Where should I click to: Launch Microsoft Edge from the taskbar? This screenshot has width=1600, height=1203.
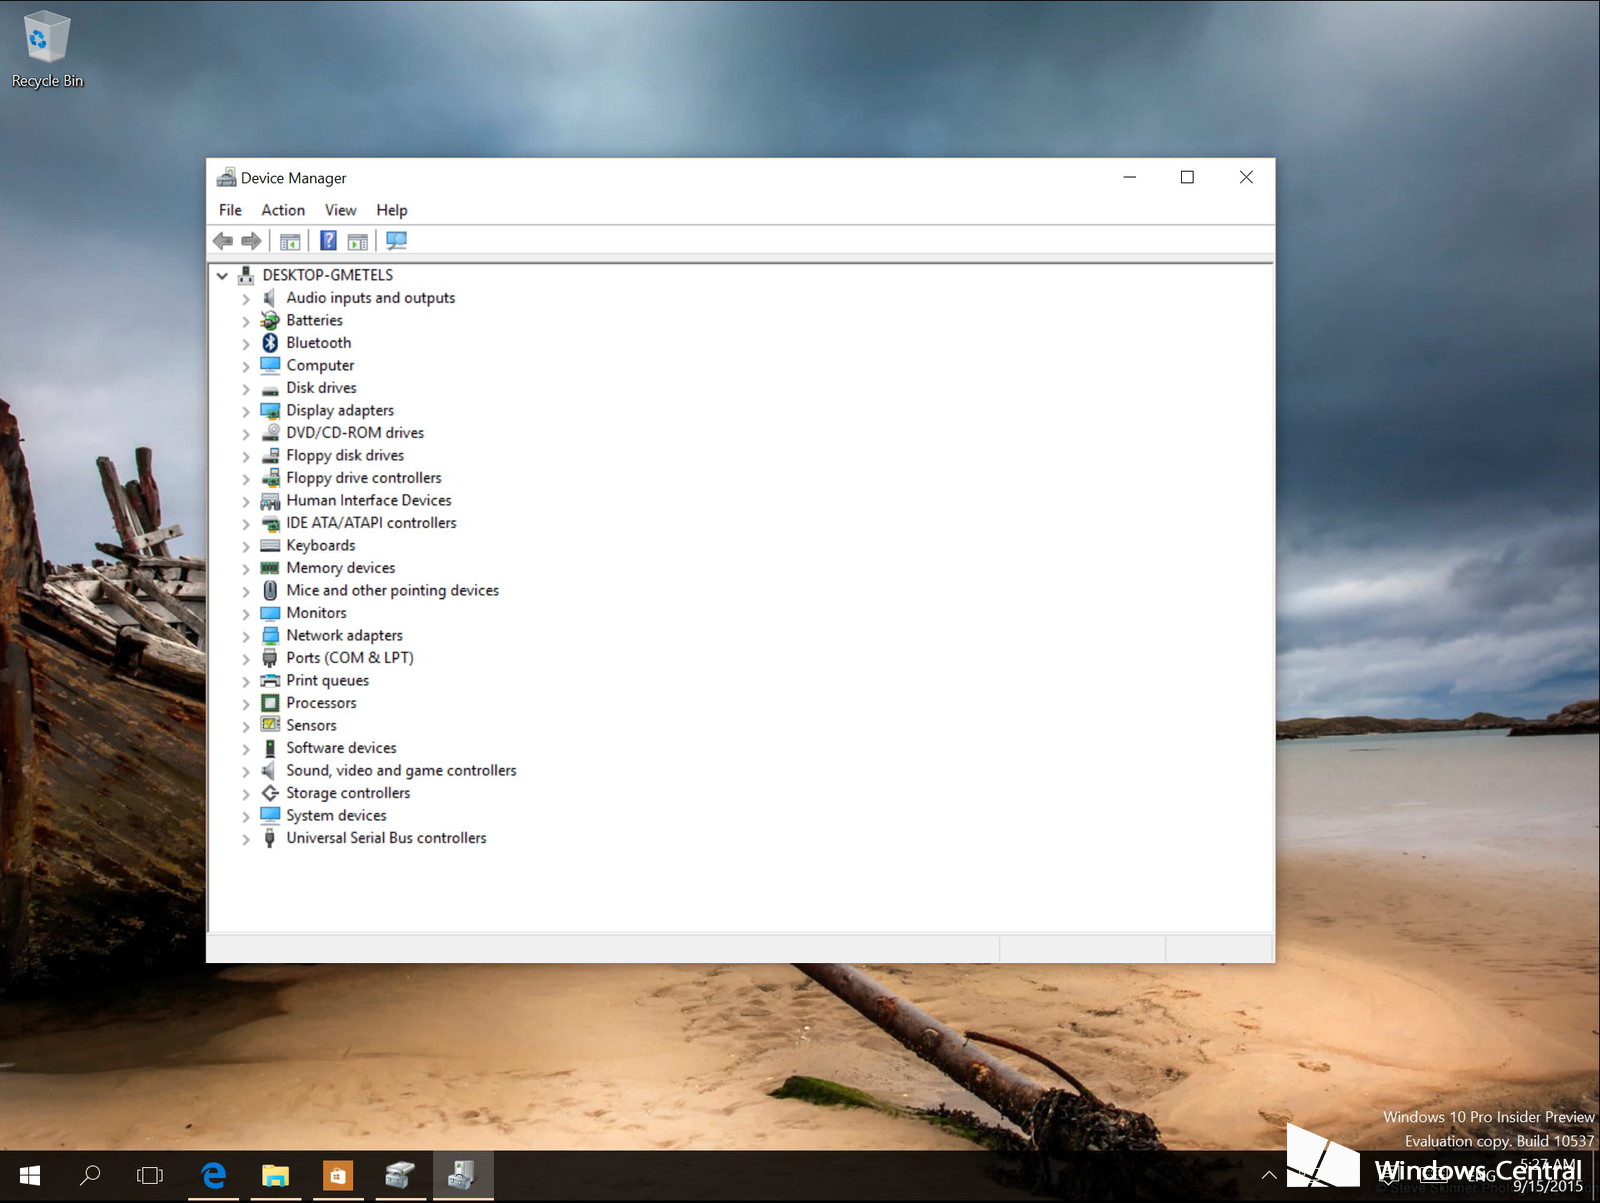click(213, 1176)
